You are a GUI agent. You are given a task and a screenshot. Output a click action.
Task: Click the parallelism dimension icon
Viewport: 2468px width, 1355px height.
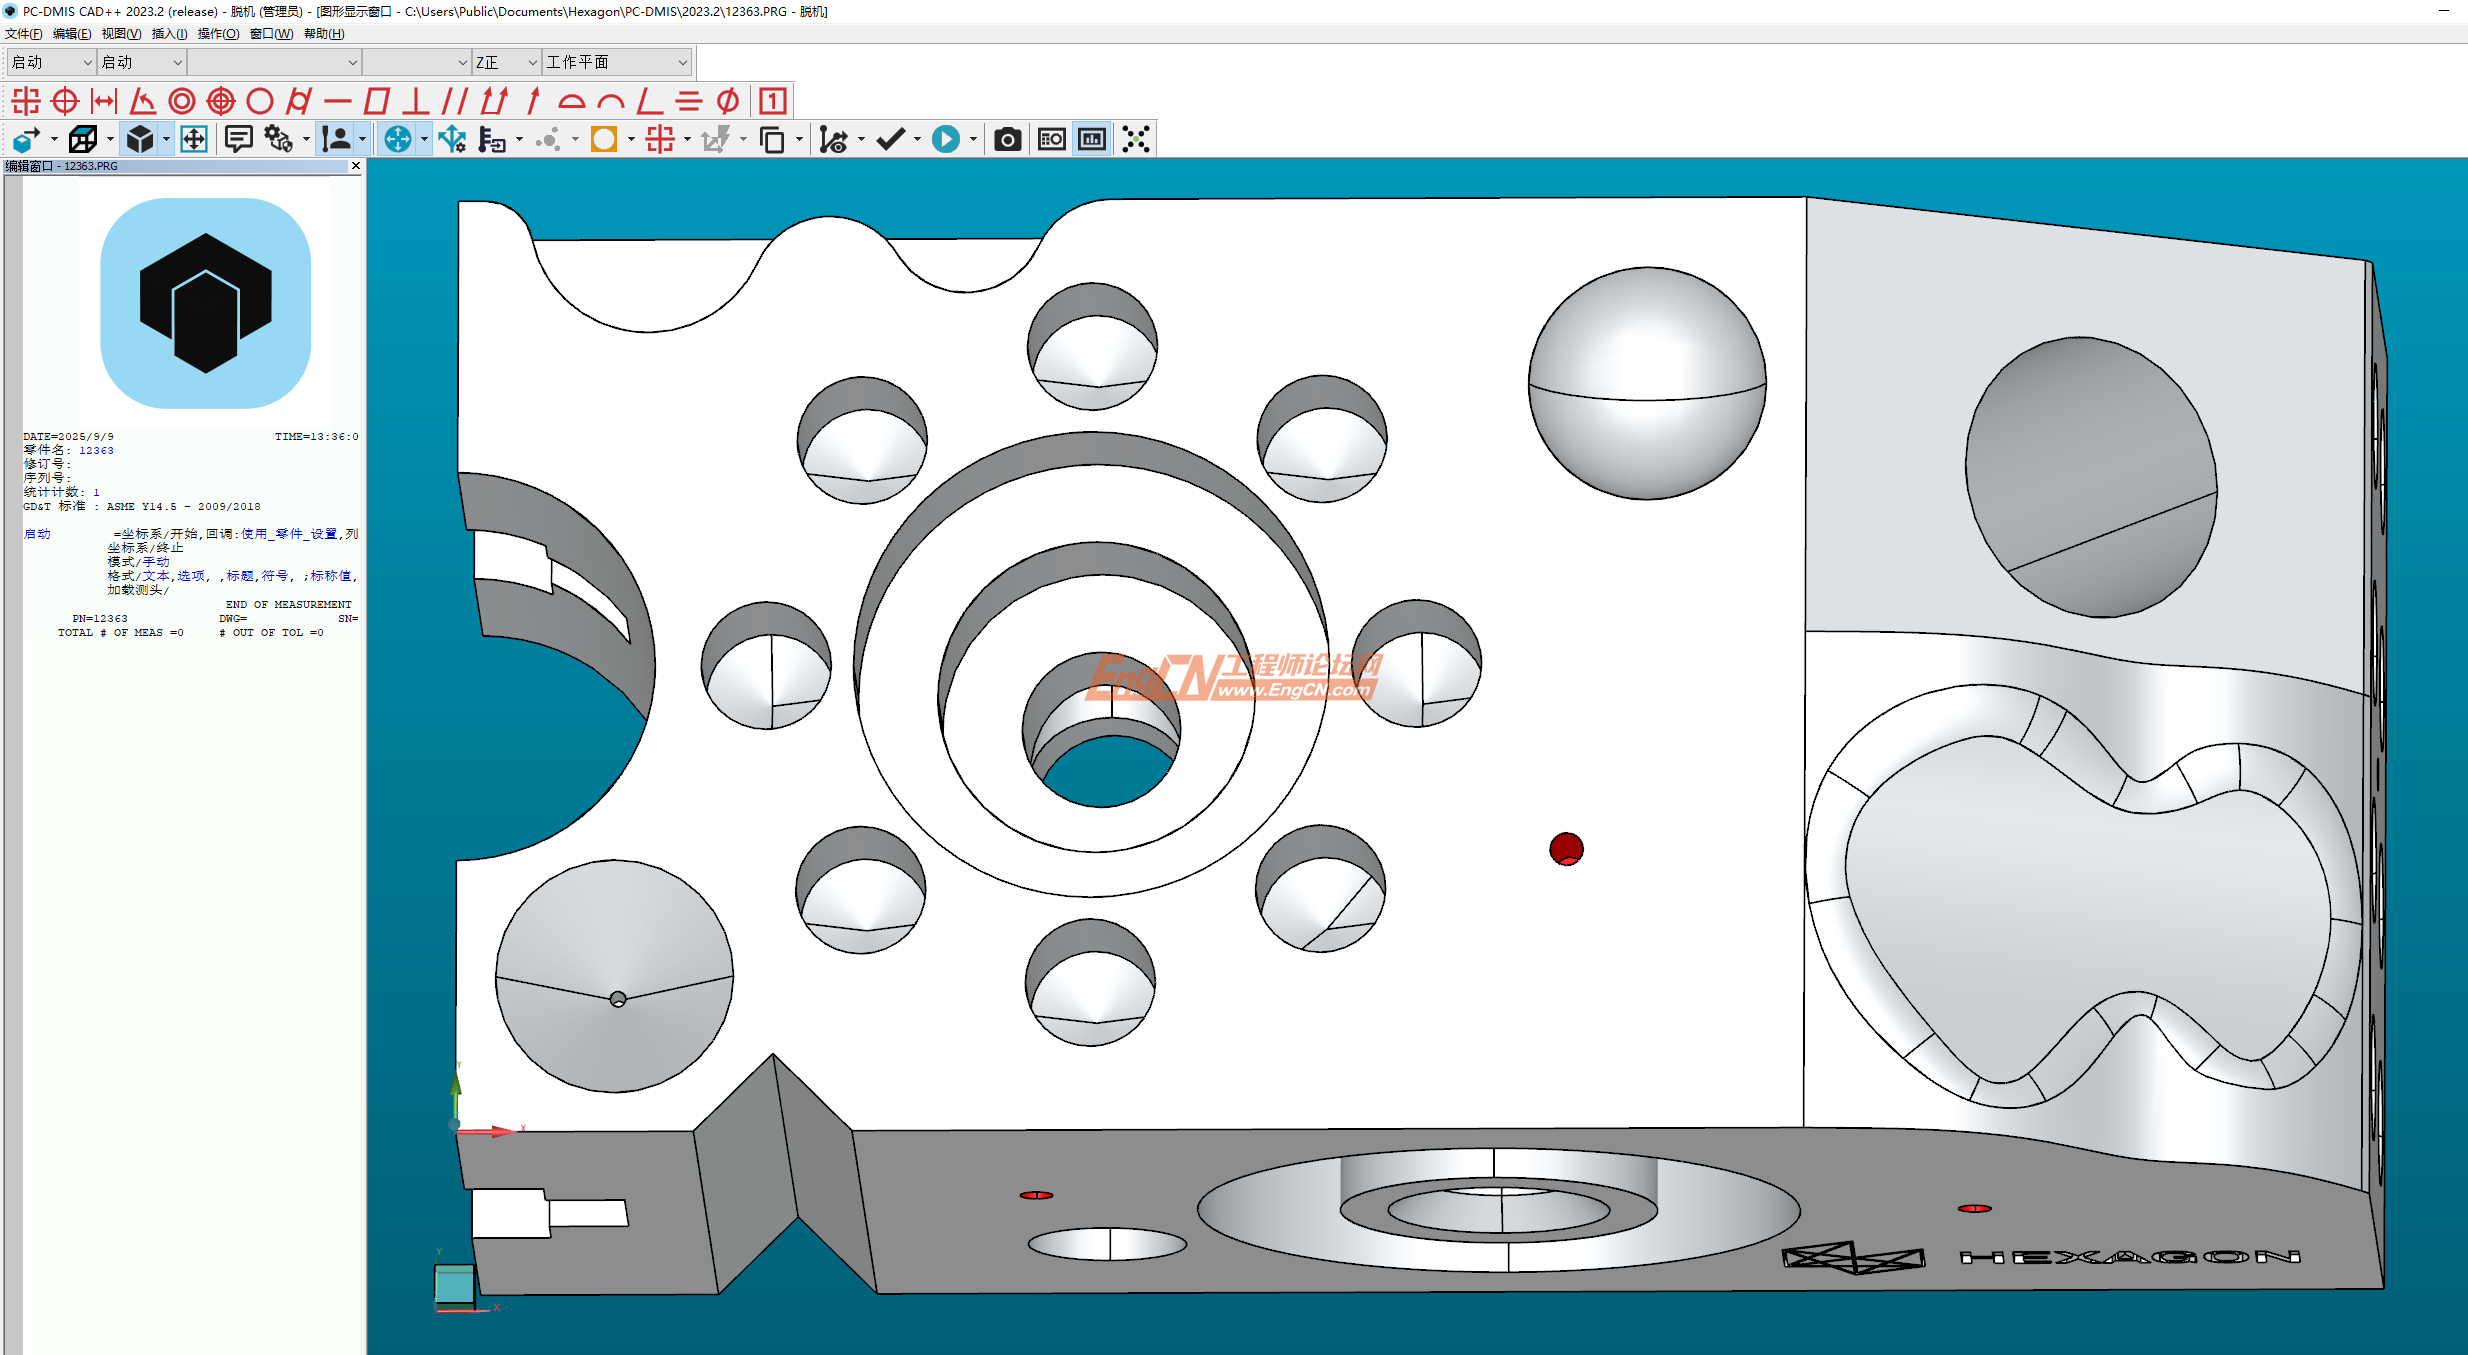[x=454, y=101]
